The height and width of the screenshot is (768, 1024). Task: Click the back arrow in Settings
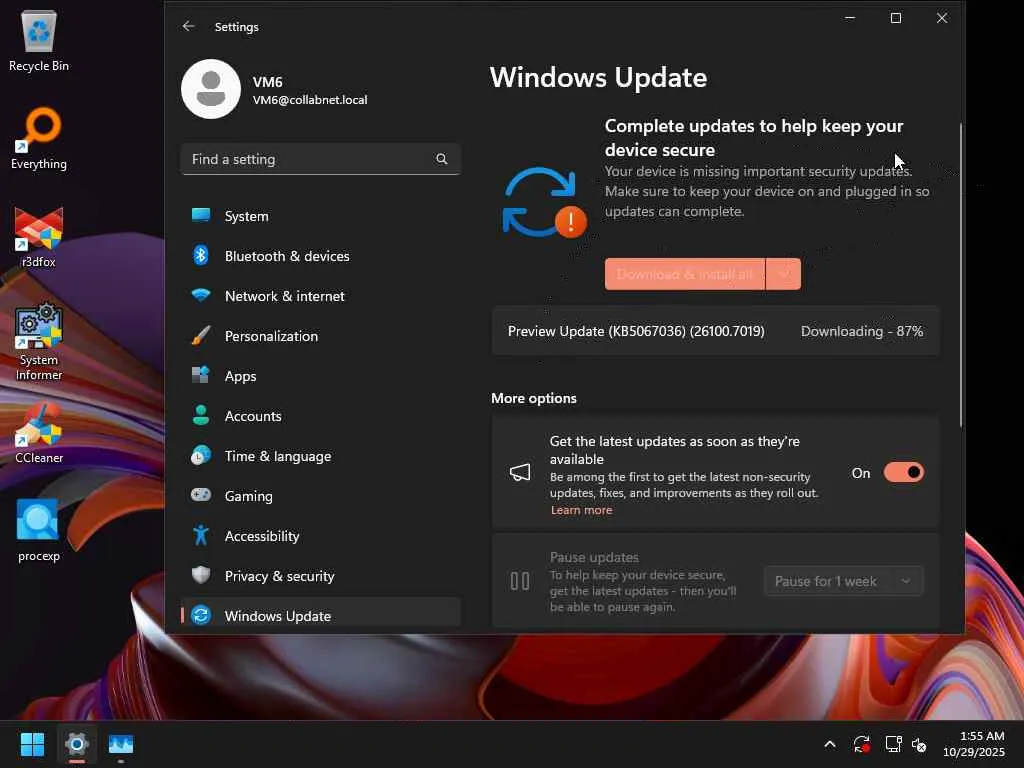(x=188, y=26)
